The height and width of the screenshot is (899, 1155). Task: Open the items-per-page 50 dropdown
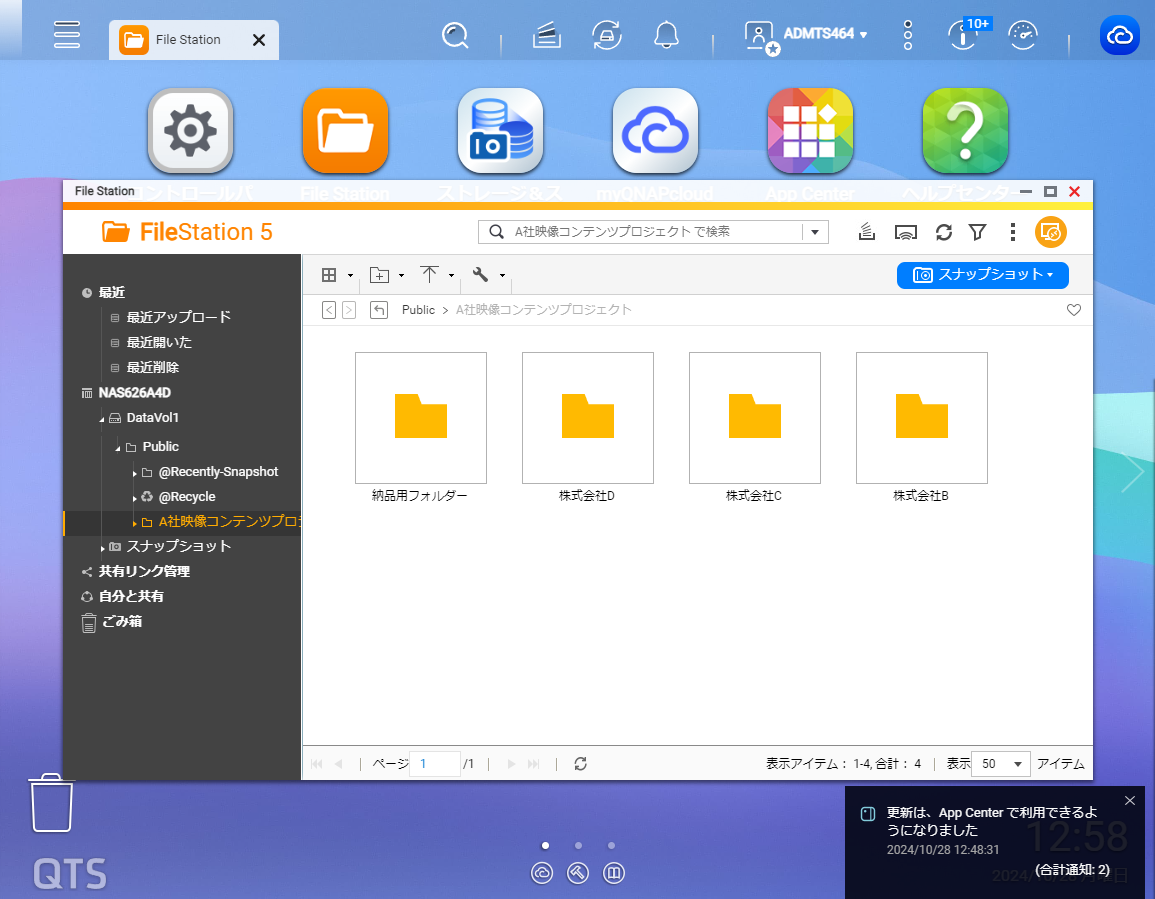[x=1001, y=764]
